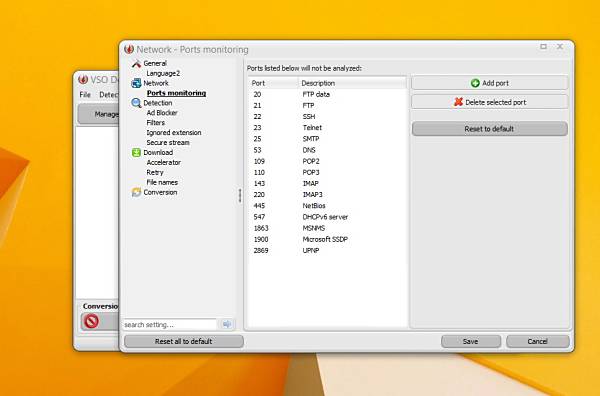Viewport: 600px width, 396px height.
Task: Open General settings in tree
Action: (155, 64)
